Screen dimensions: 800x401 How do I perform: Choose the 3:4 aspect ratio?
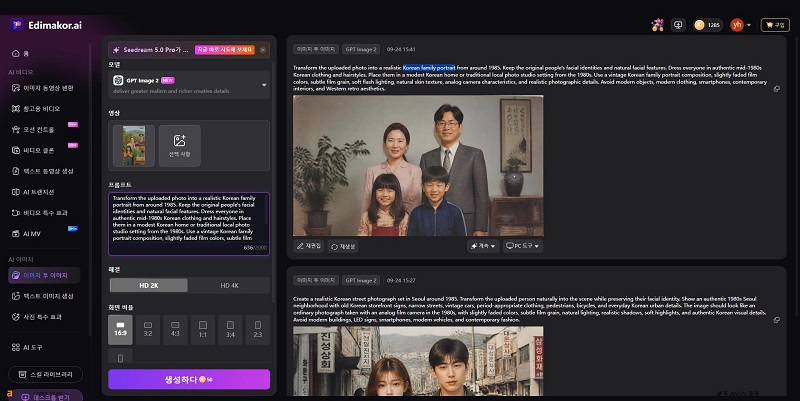[230, 330]
